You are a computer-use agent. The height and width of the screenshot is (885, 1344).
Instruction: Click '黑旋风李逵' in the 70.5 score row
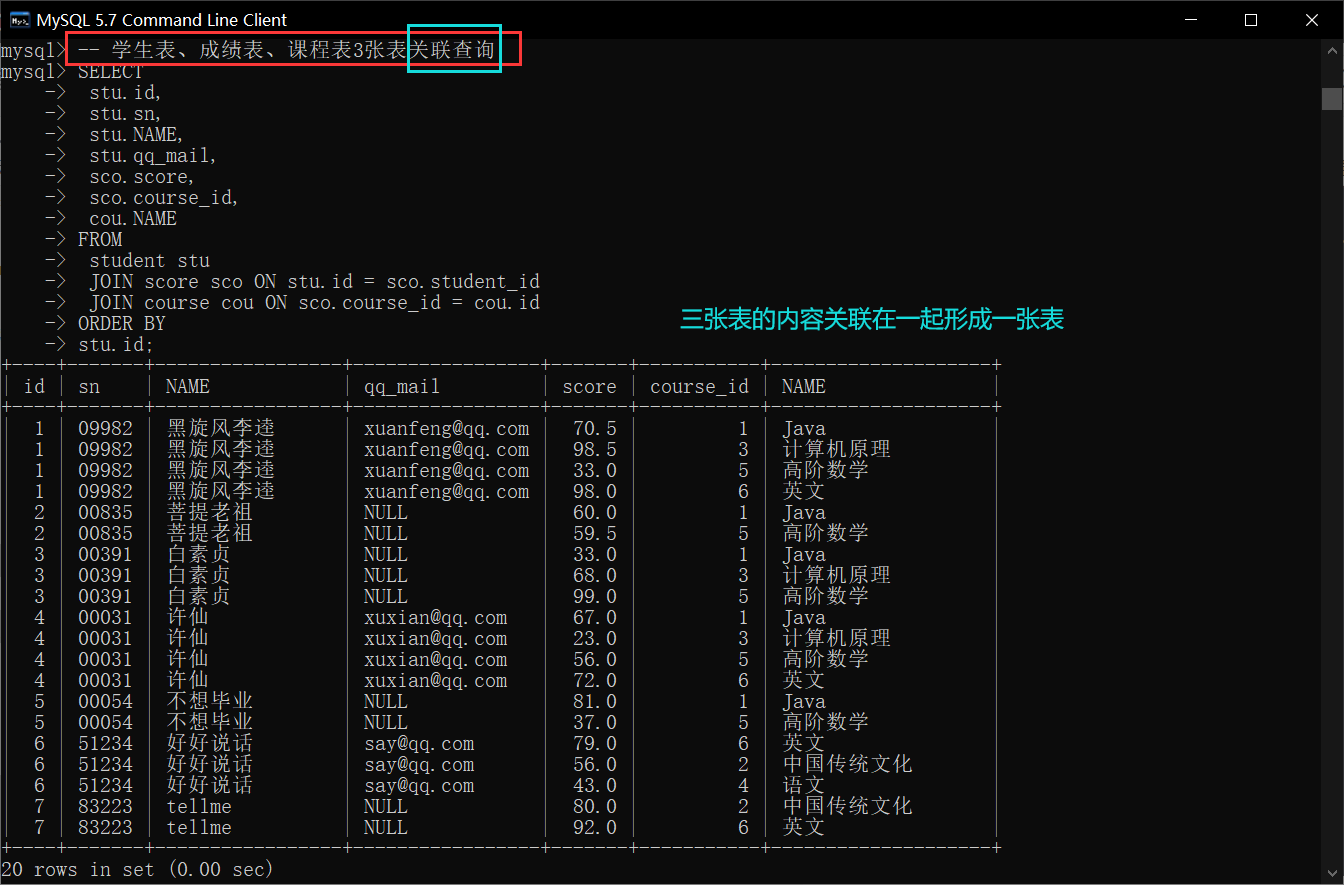point(220,429)
